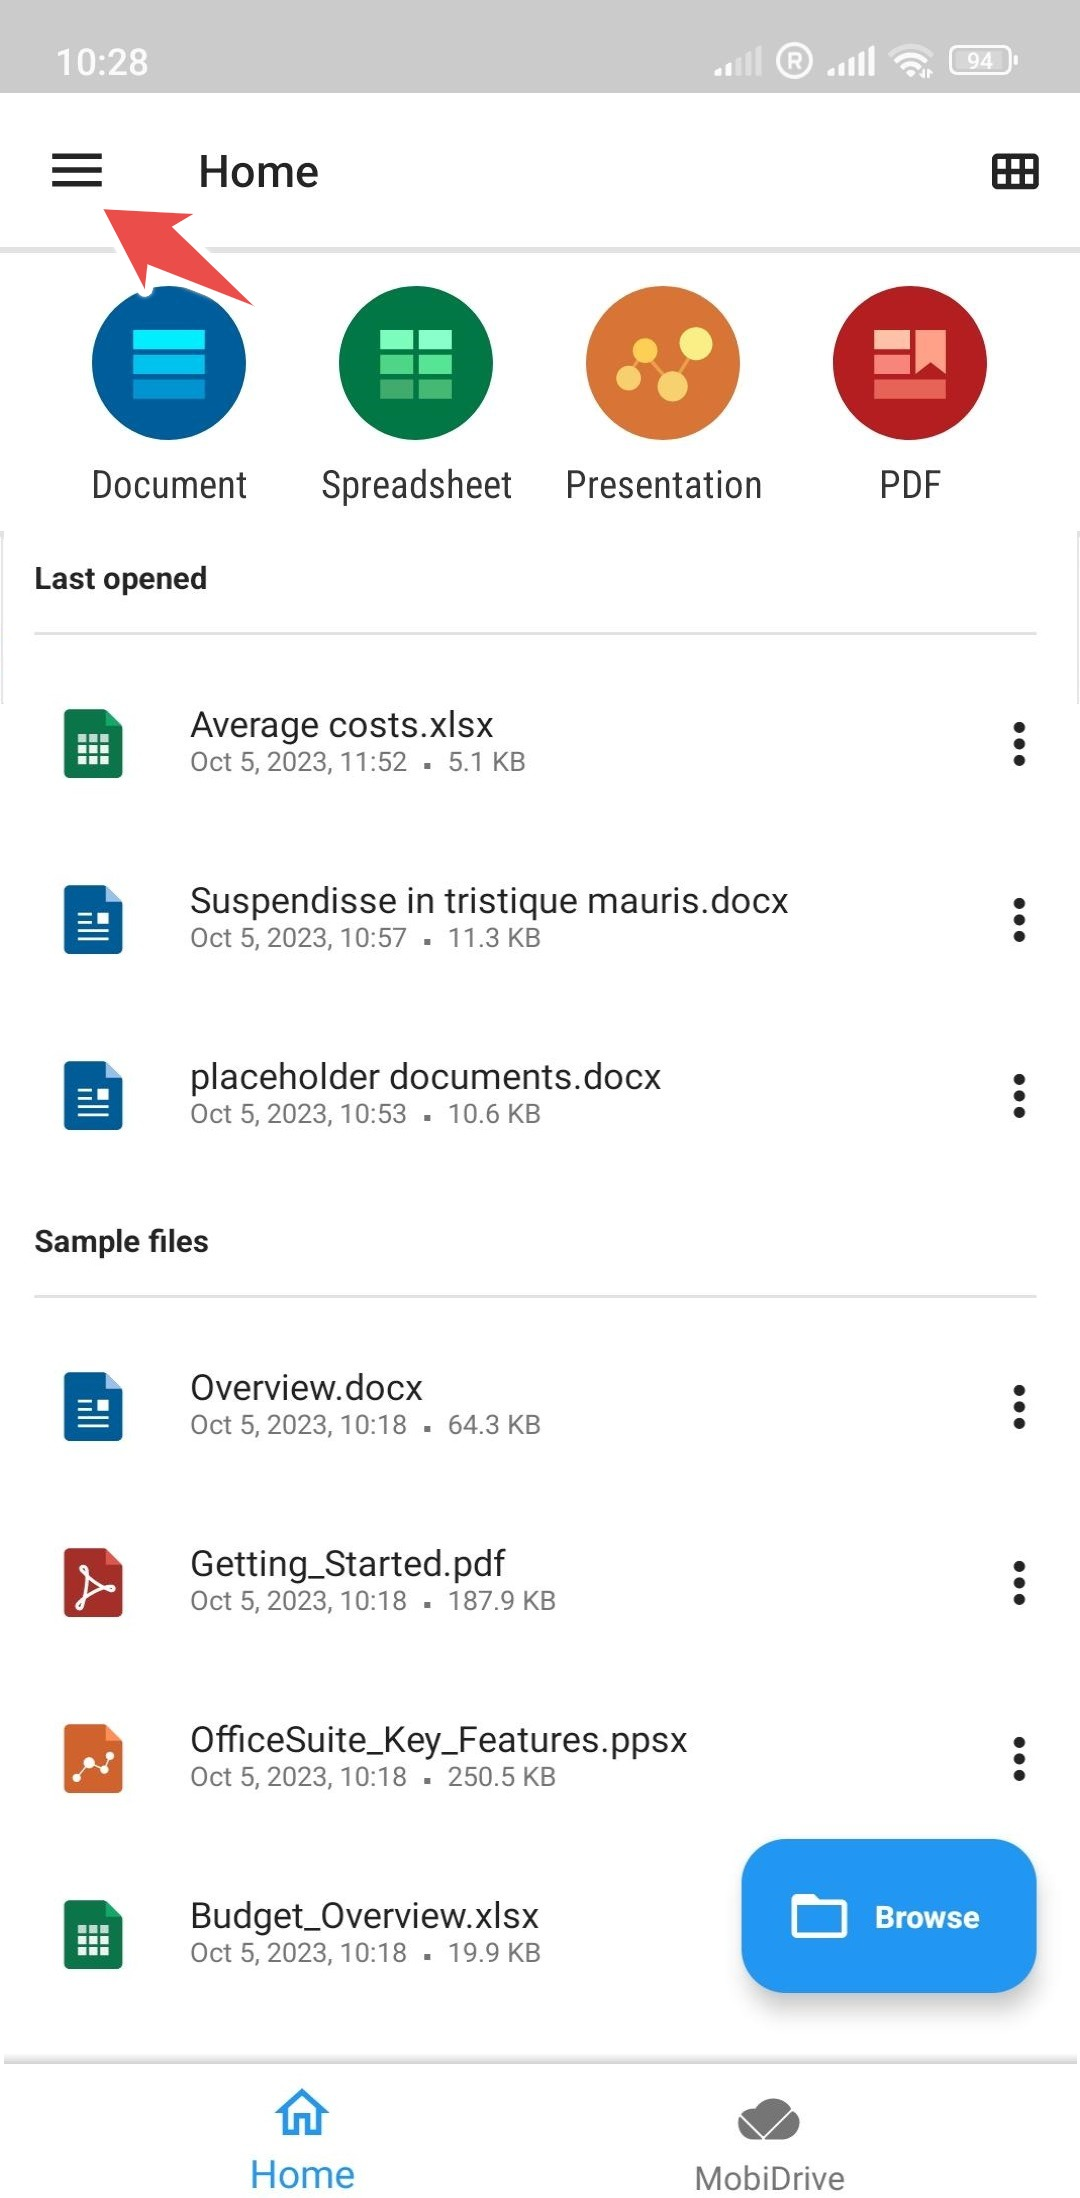Select the Average costs.xlsx file icon
1080x2198 pixels.
click(92, 744)
